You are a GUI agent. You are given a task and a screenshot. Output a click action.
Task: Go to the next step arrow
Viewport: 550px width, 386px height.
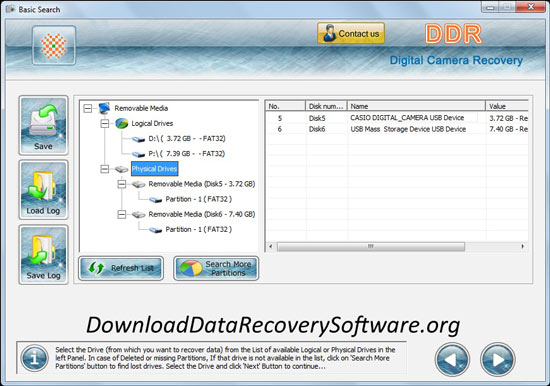[x=497, y=360]
